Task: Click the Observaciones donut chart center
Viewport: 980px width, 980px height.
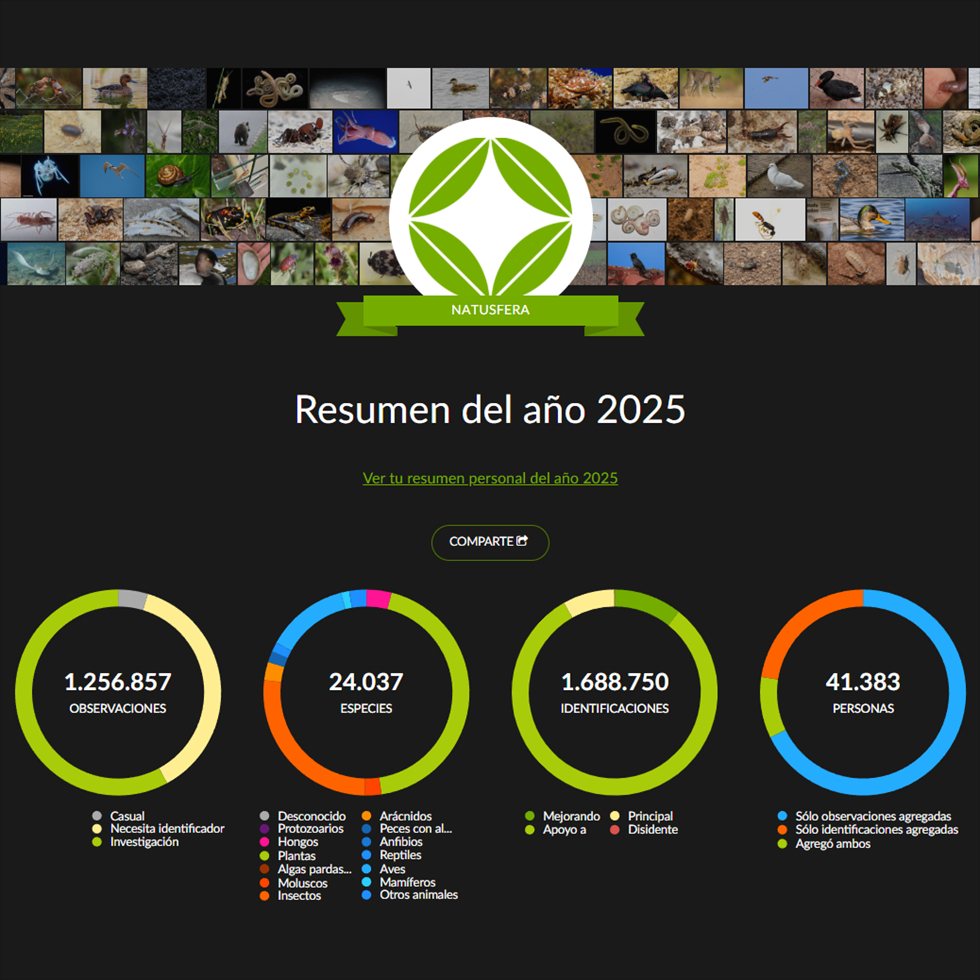Action: click(x=118, y=692)
